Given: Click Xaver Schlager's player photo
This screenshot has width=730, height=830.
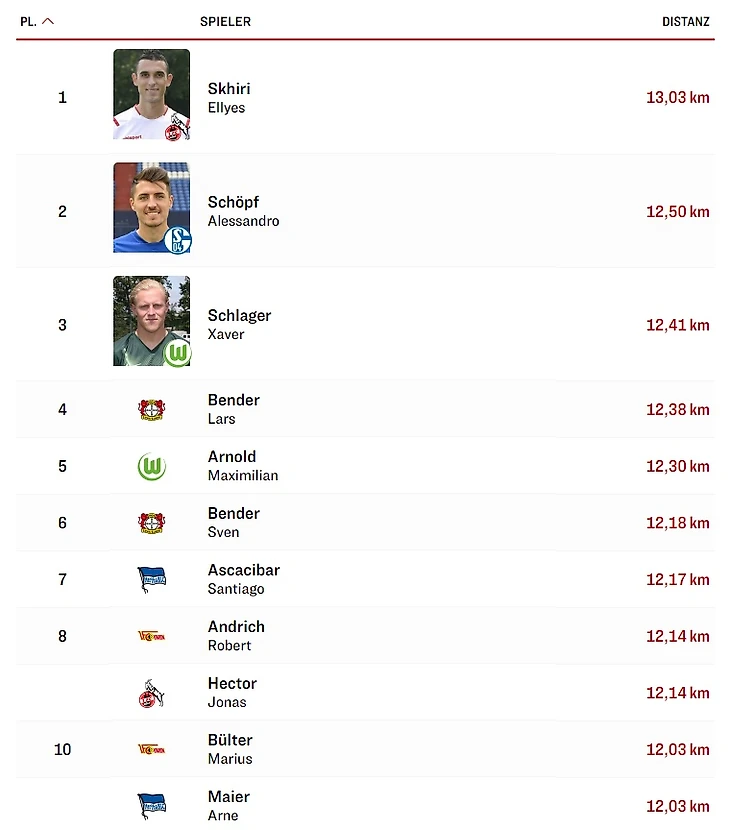Looking at the screenshot, I should coord(151,321).
